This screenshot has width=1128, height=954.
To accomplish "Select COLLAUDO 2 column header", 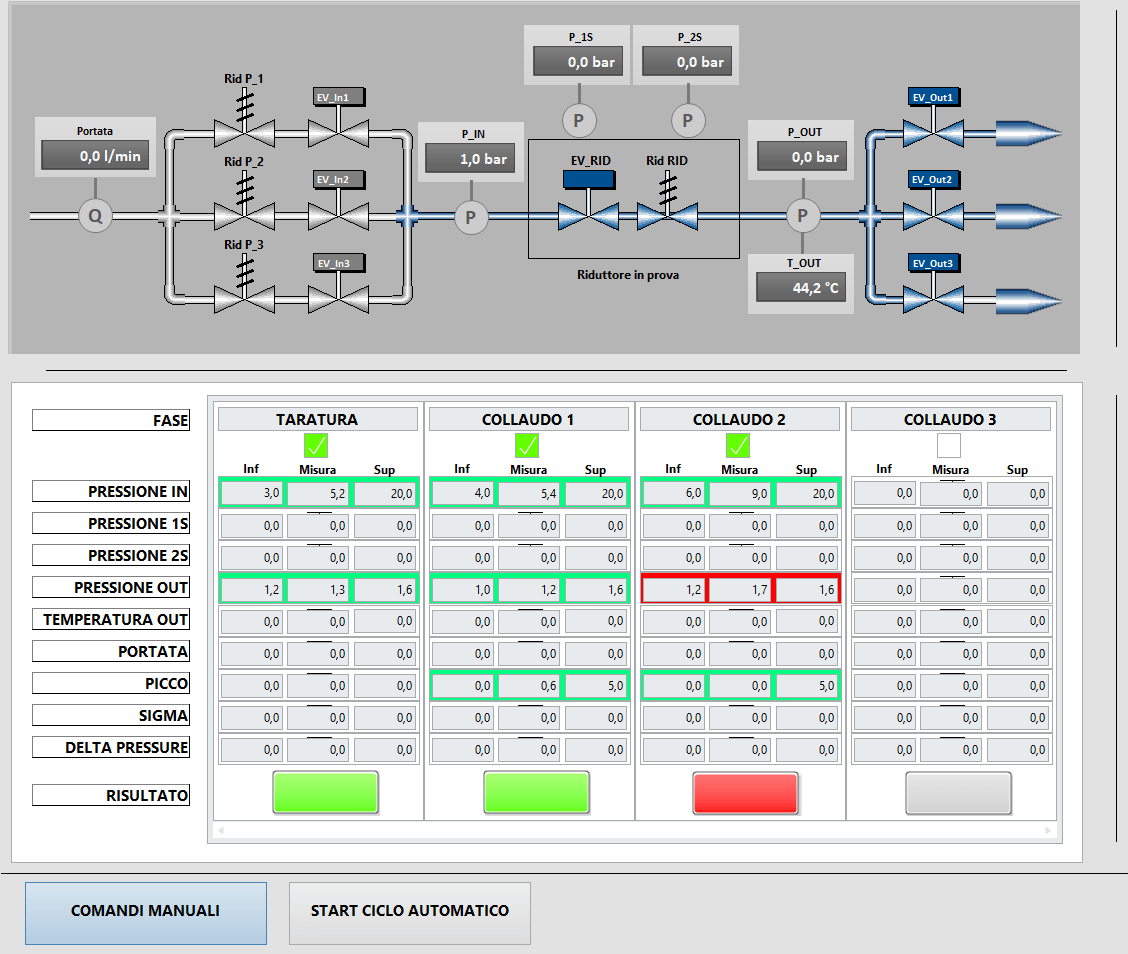I will click(x=739, y=419).
